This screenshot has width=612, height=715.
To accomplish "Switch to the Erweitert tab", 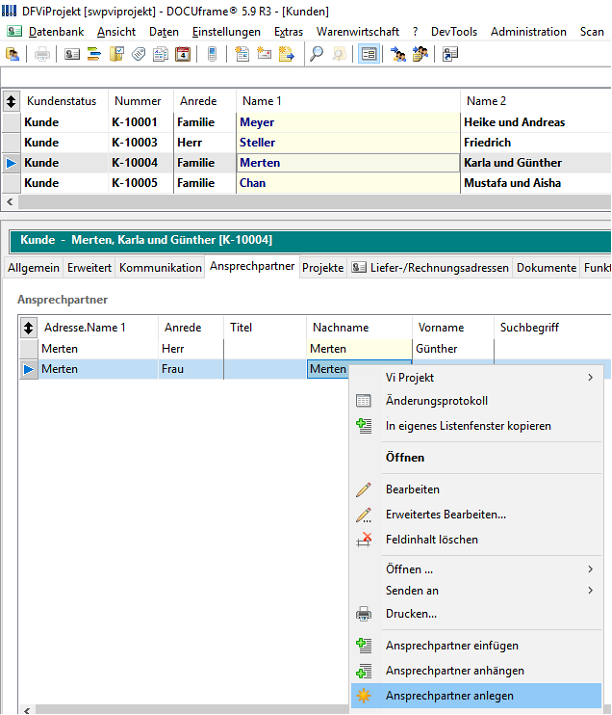I will point(89,268).
